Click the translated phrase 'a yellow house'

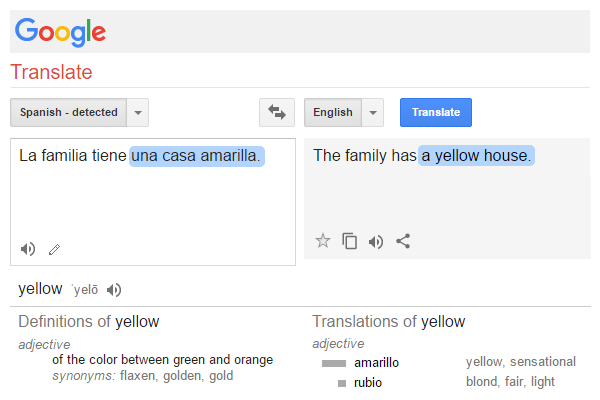pos(476,156)
